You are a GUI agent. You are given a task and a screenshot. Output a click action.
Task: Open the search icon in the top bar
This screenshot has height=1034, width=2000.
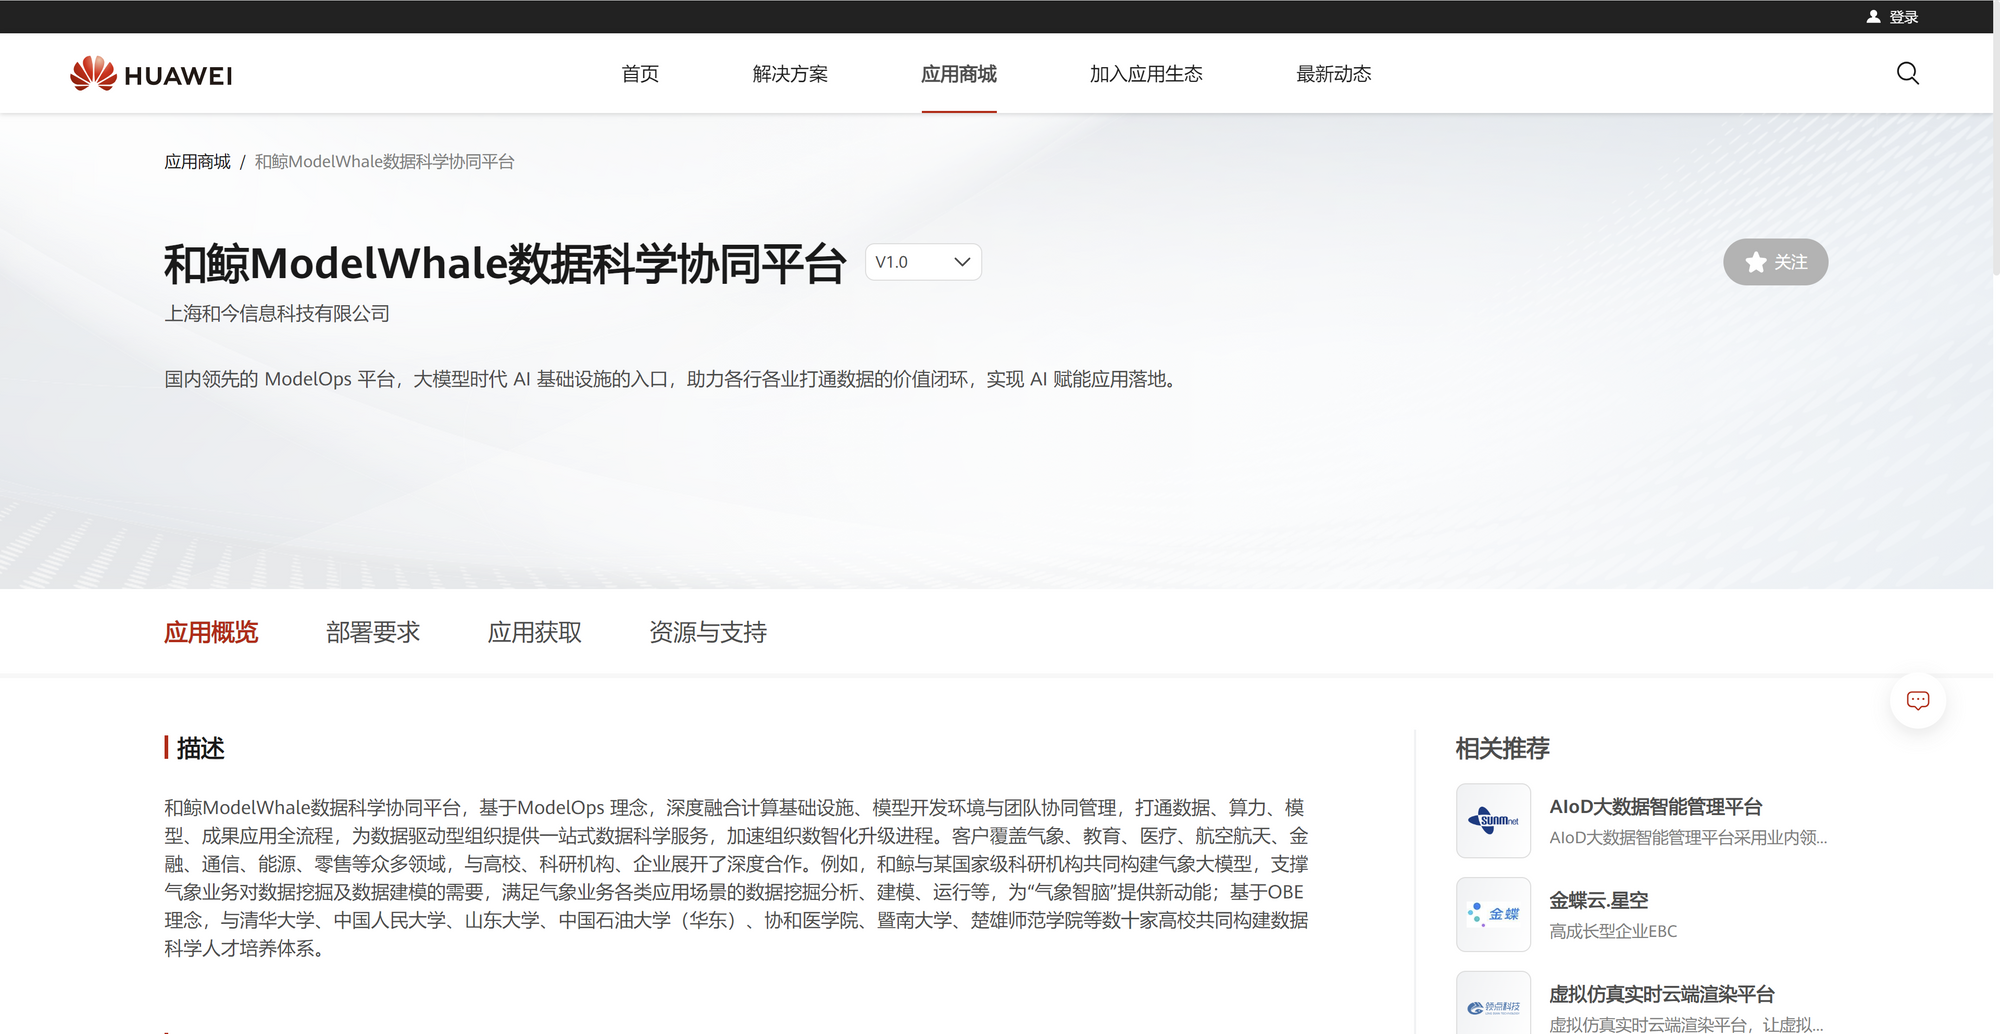click(1907, 73)
